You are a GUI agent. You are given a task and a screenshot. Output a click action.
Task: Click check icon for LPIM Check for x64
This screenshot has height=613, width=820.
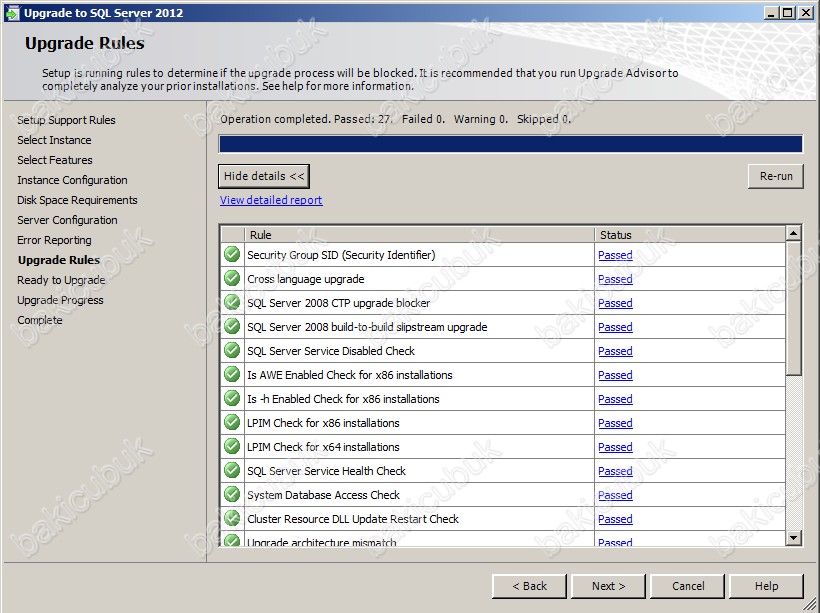tap(232, 447)
